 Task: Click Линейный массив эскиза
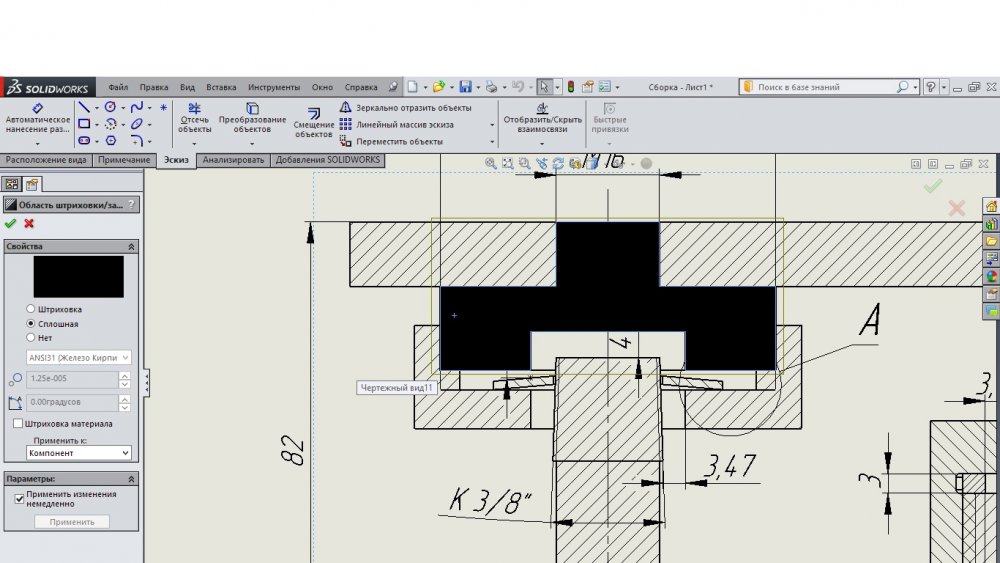pos(397,124)
